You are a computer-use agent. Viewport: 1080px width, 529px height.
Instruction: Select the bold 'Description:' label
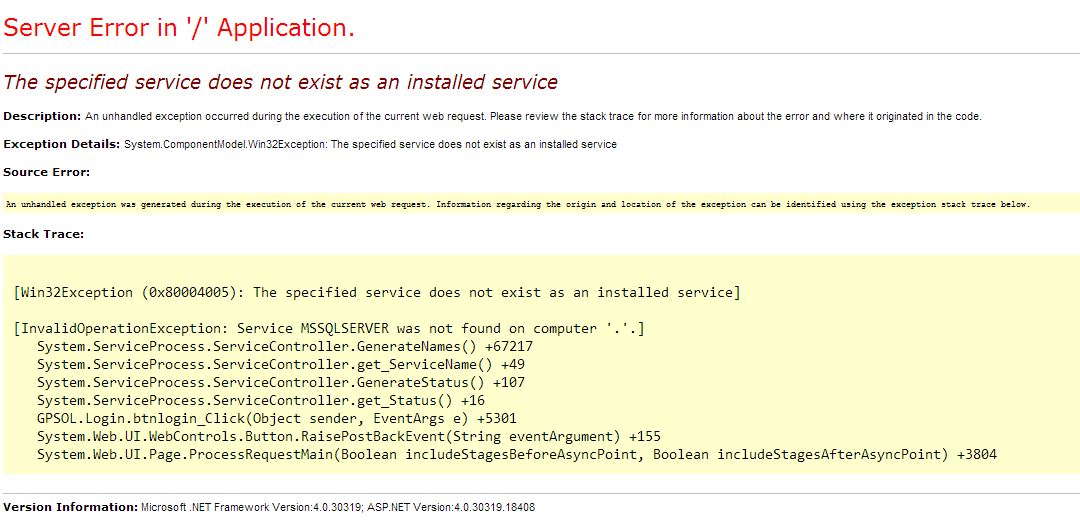coord(42,116)
